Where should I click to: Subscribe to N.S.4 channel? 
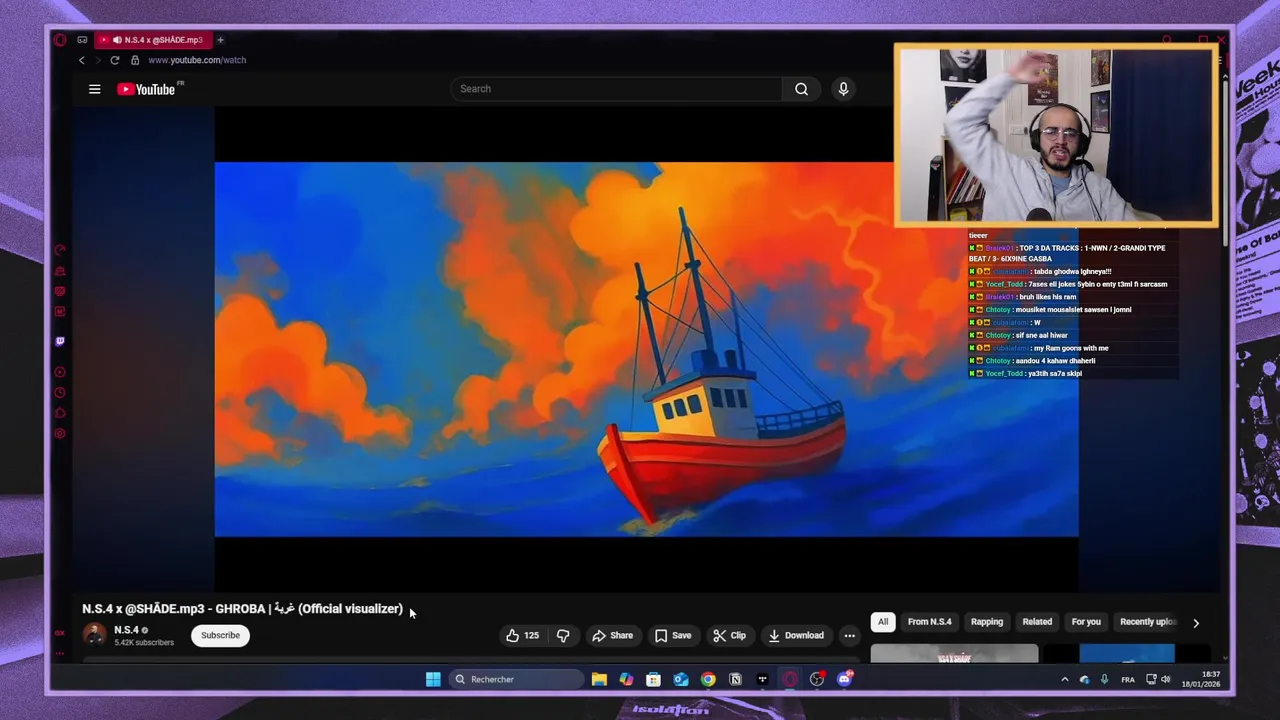pos(220,635)
